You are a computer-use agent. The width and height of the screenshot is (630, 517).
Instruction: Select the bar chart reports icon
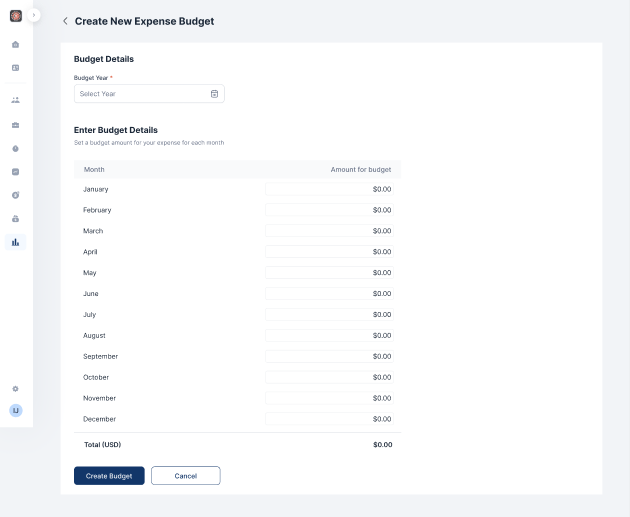coord(15,242)
